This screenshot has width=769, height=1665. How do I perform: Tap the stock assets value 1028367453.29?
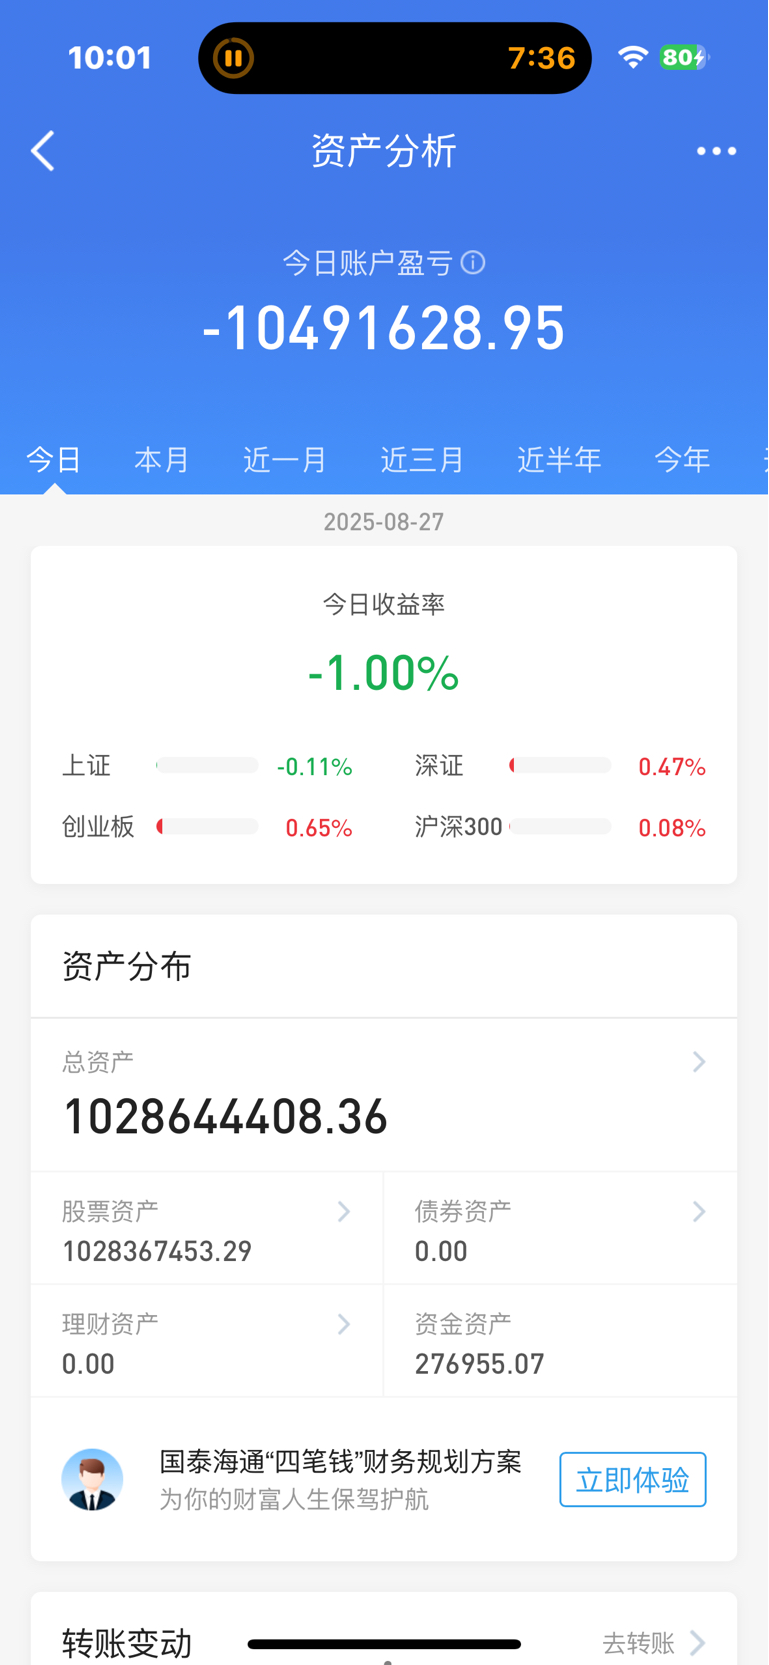click(x=157, y=1251)
